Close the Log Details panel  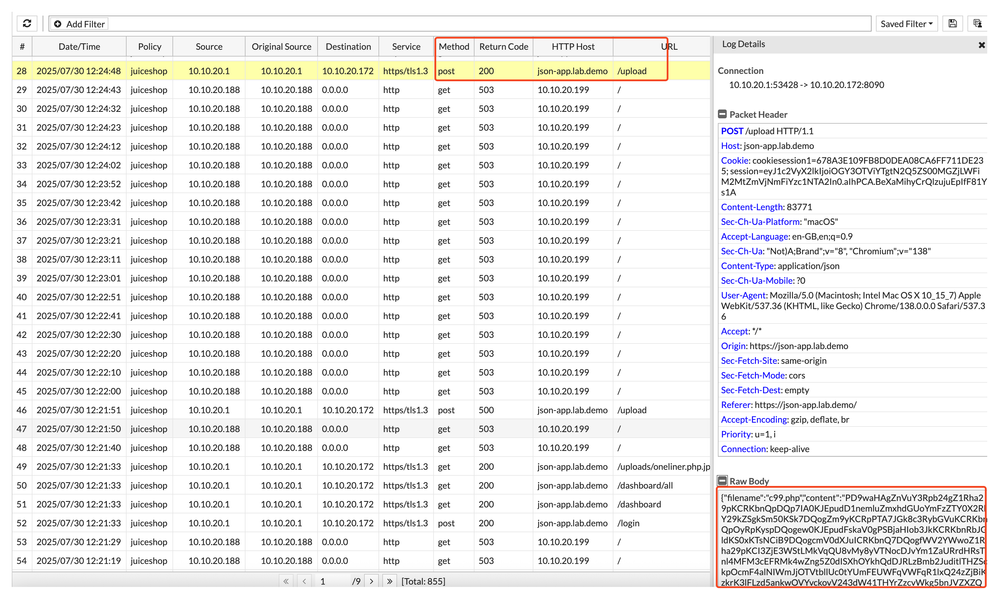pyautogui.click(x=981, y=45)
